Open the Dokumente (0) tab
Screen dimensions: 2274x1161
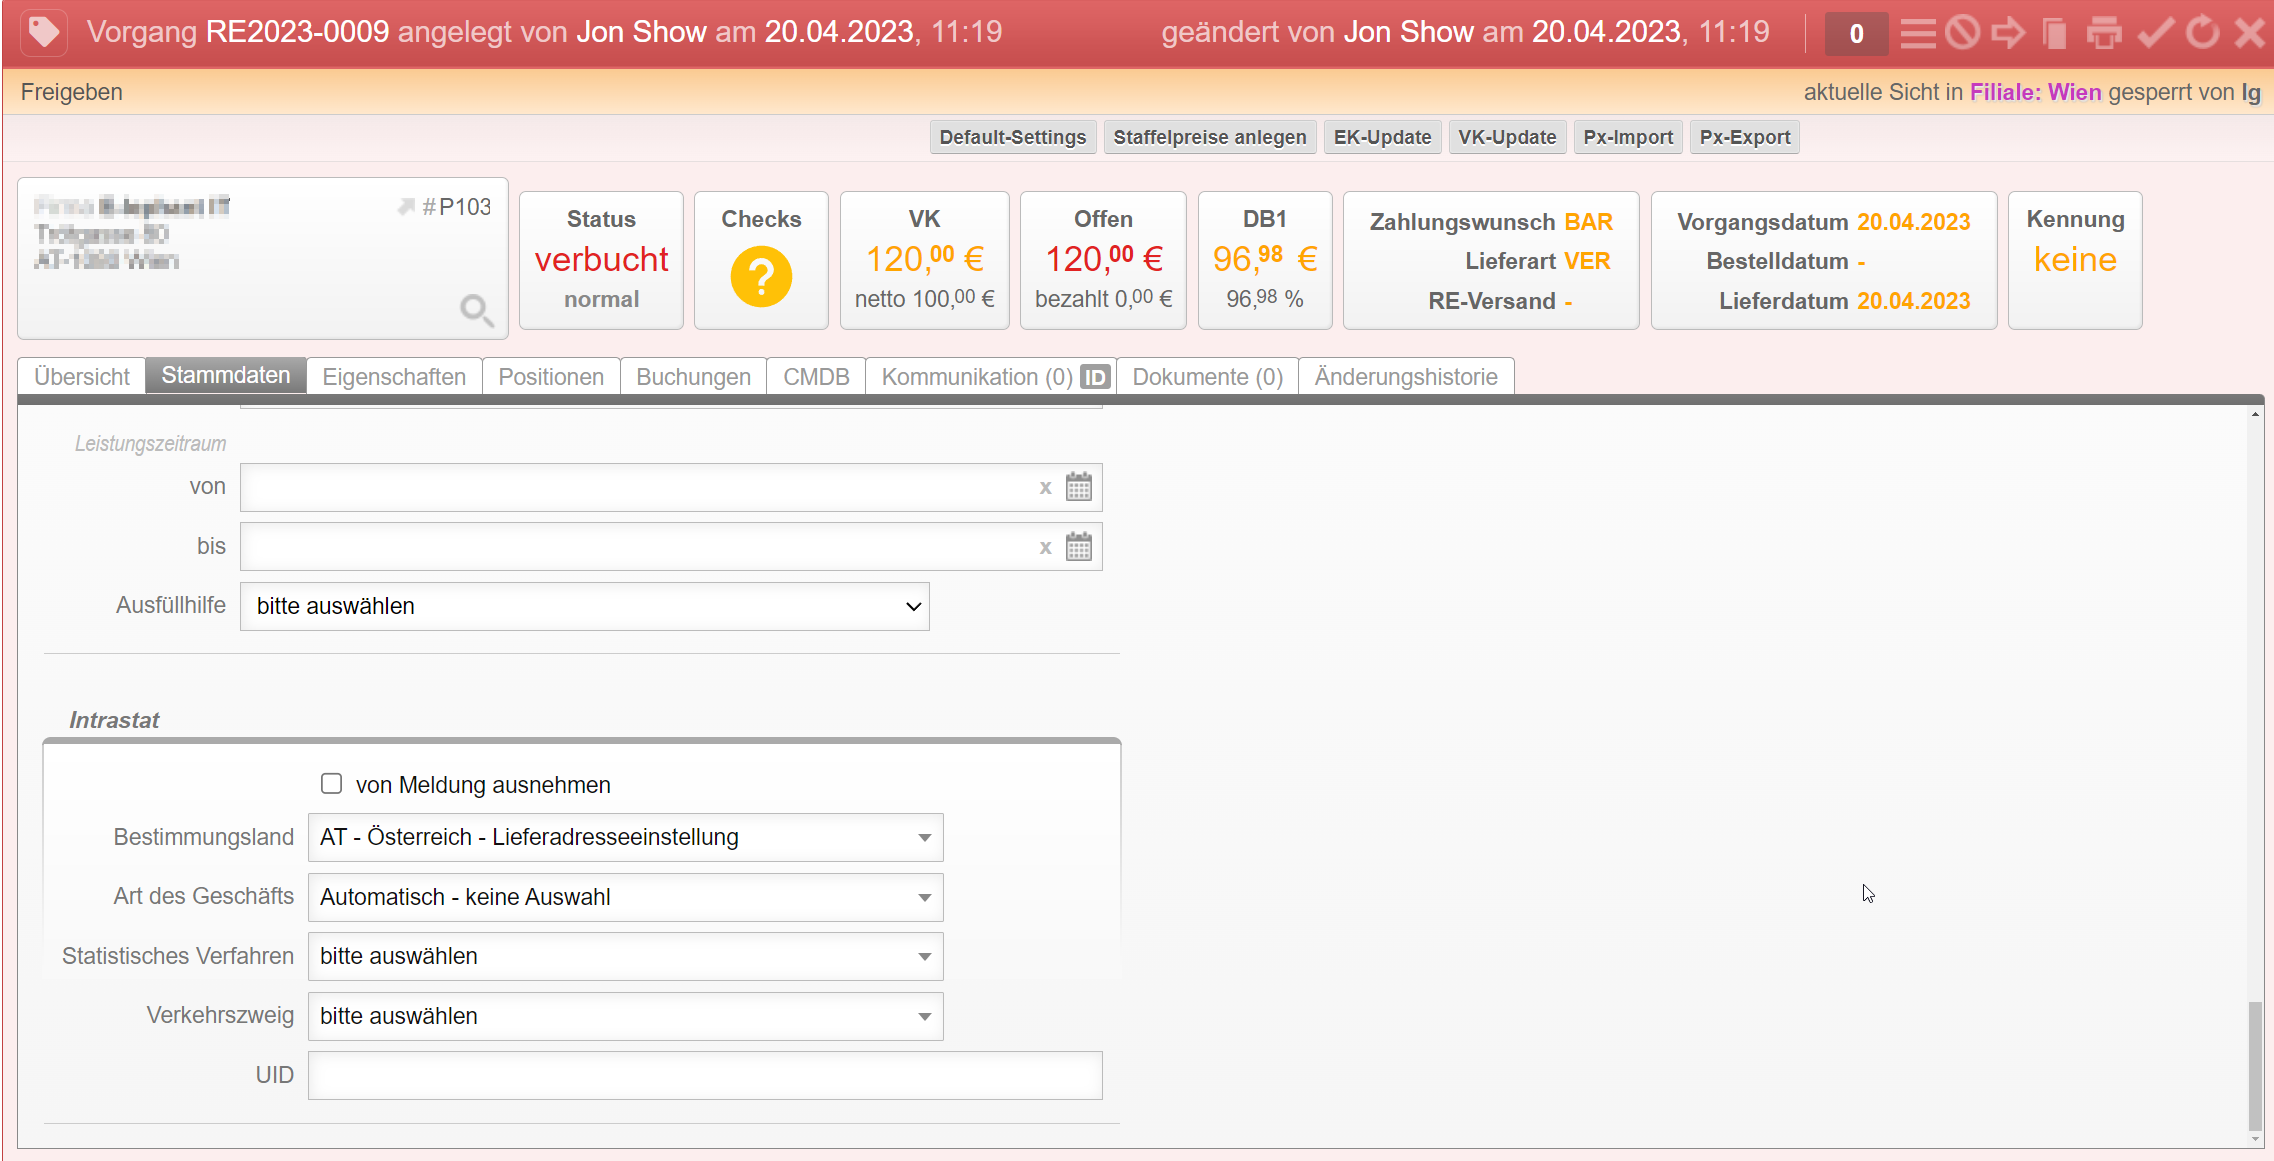point(1207,377)
